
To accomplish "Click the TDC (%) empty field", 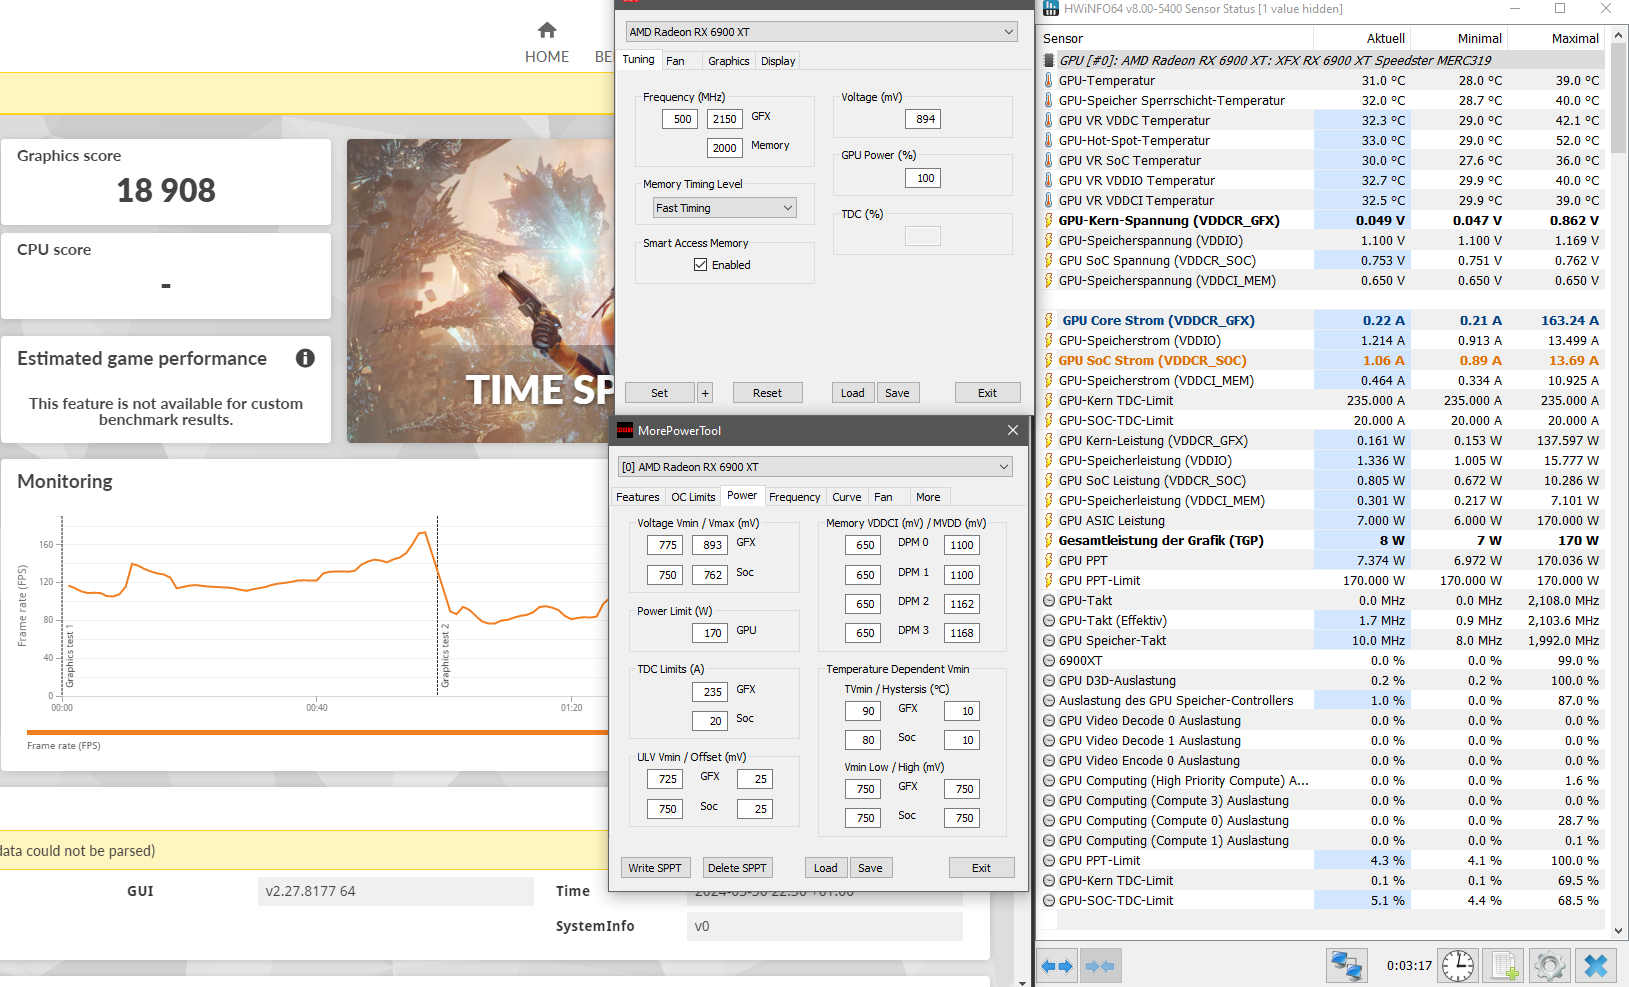I will 923,236.
